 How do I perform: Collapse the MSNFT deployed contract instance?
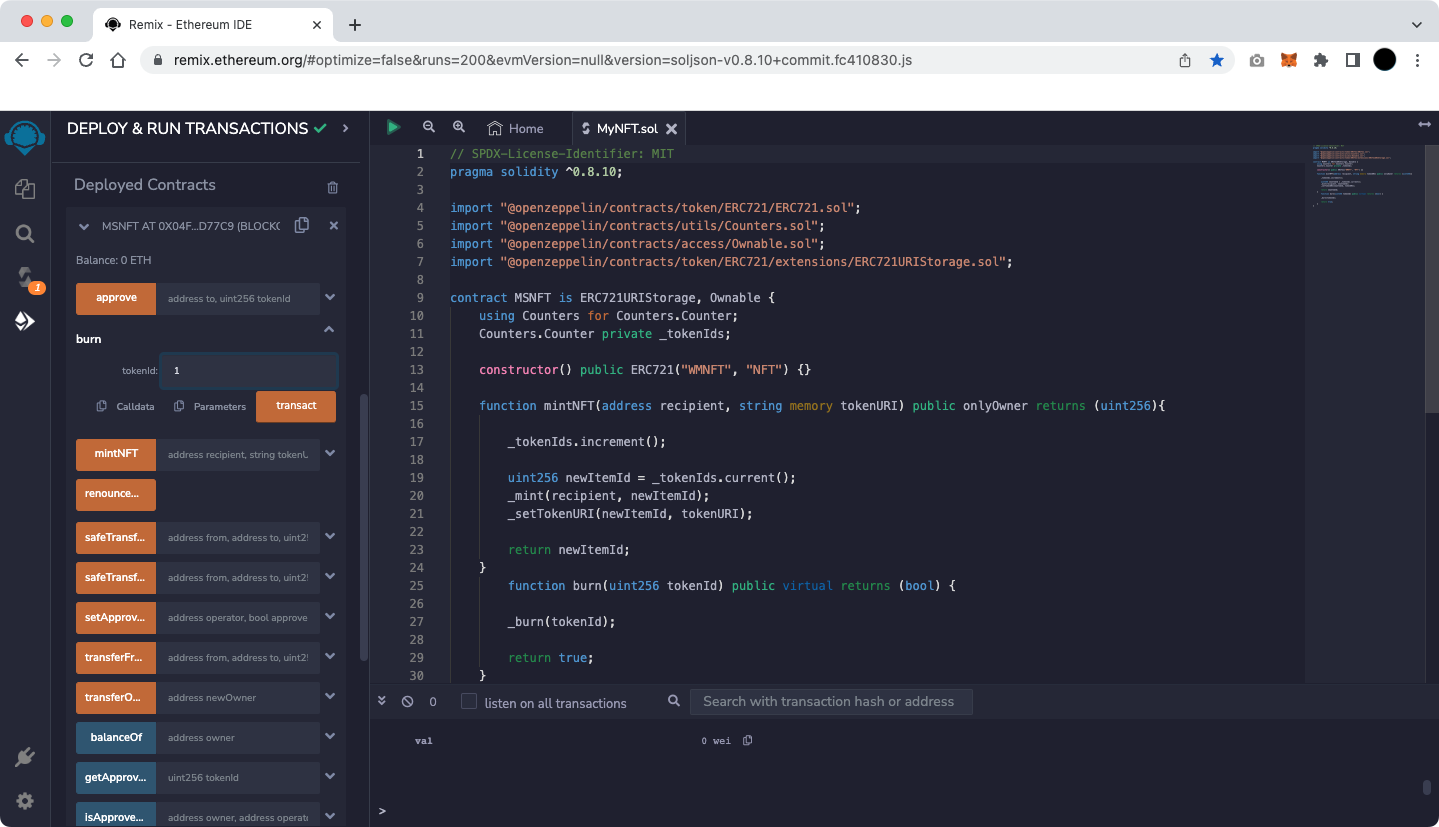click(x=84, y=227)
